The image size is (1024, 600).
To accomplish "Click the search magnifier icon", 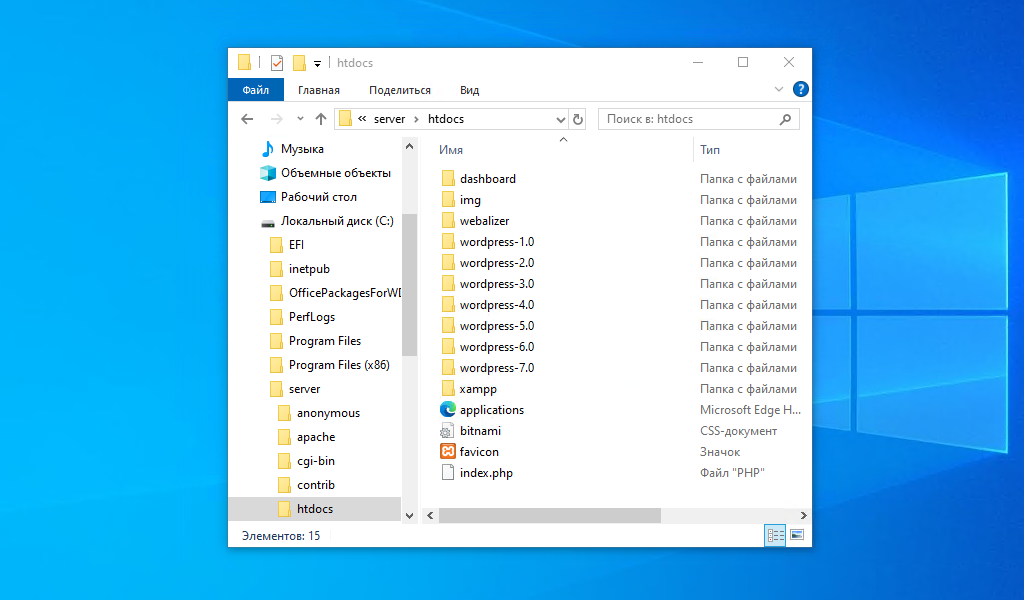I will click(x=785, y=119).
